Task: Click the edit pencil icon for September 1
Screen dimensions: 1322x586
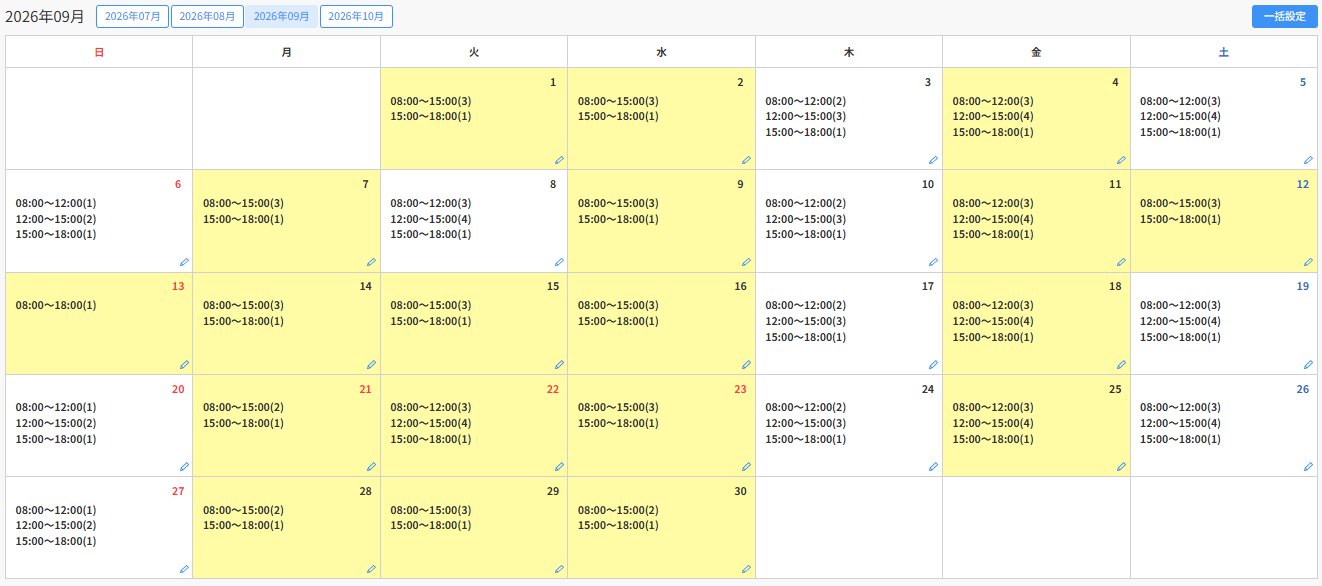Action: (x=559, y=160)
